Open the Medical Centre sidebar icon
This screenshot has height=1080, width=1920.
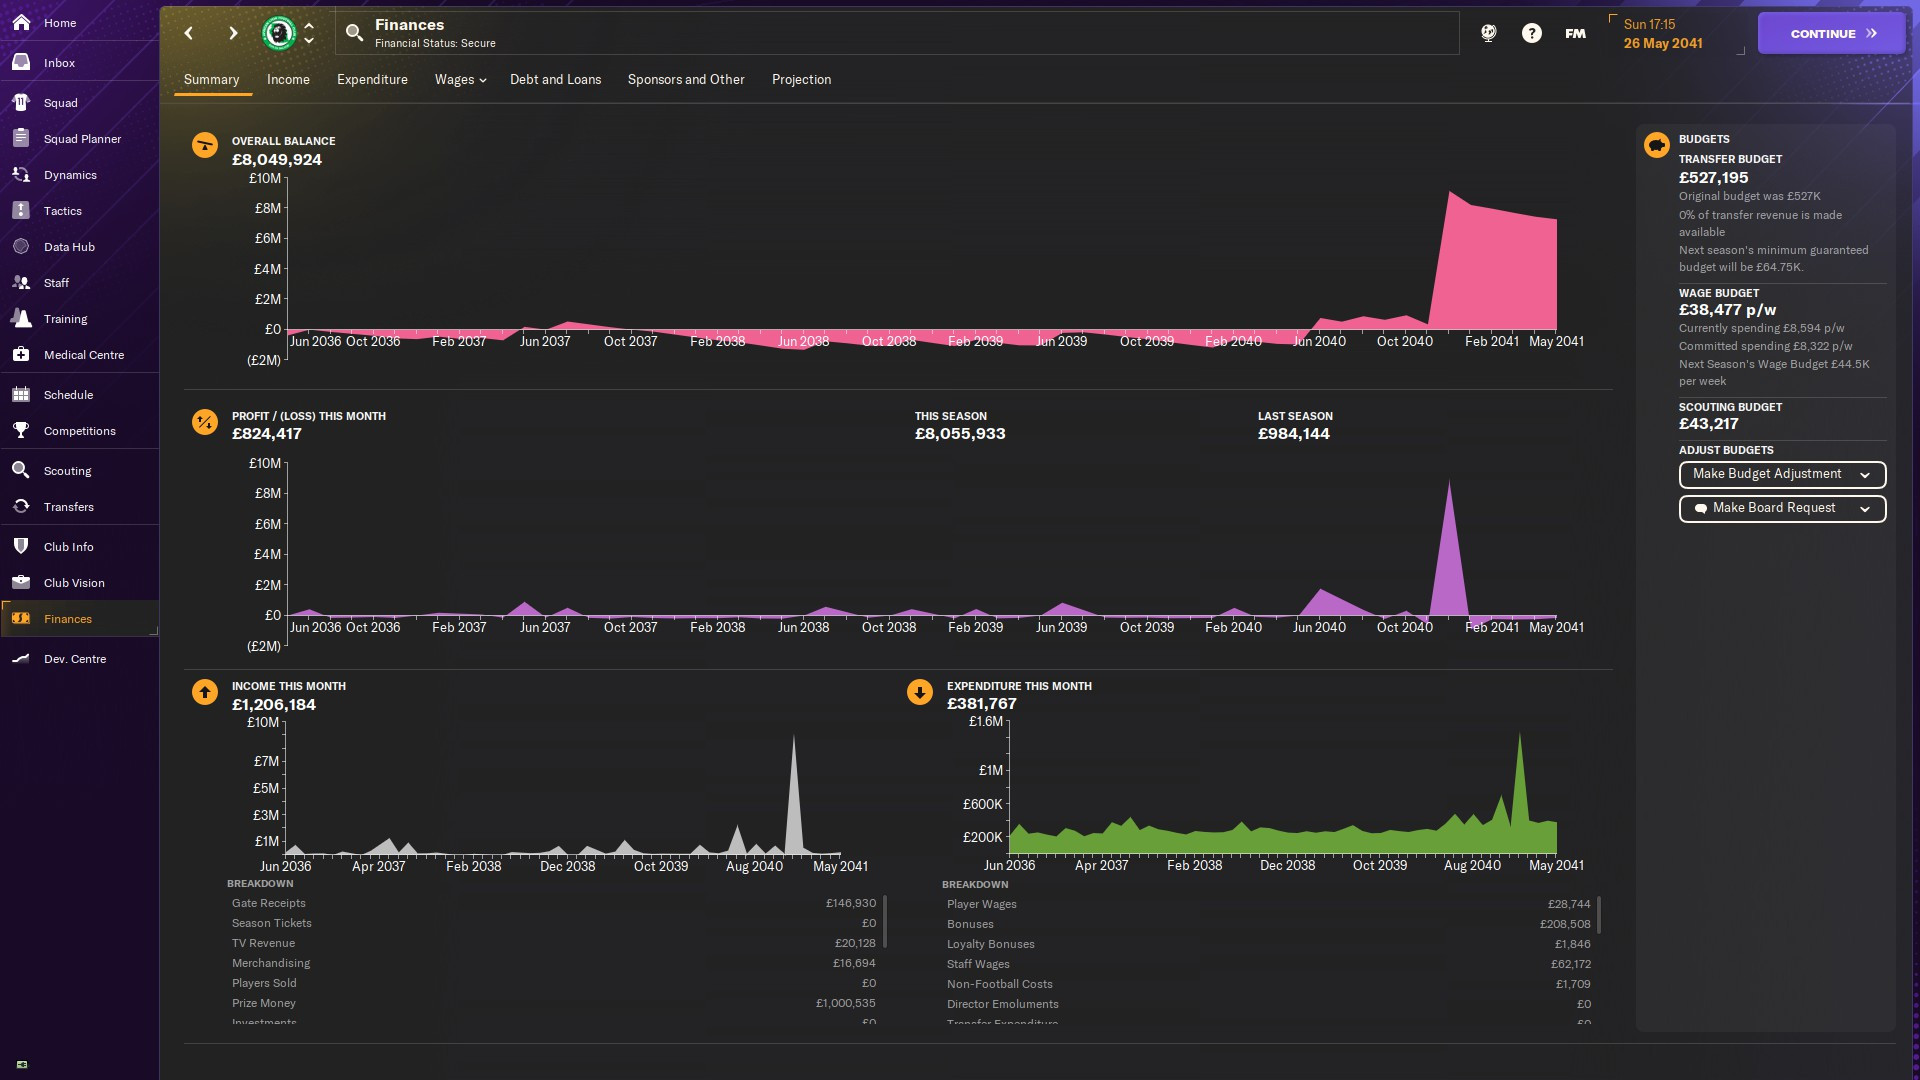pyautogui.click(x=21, y=354)
